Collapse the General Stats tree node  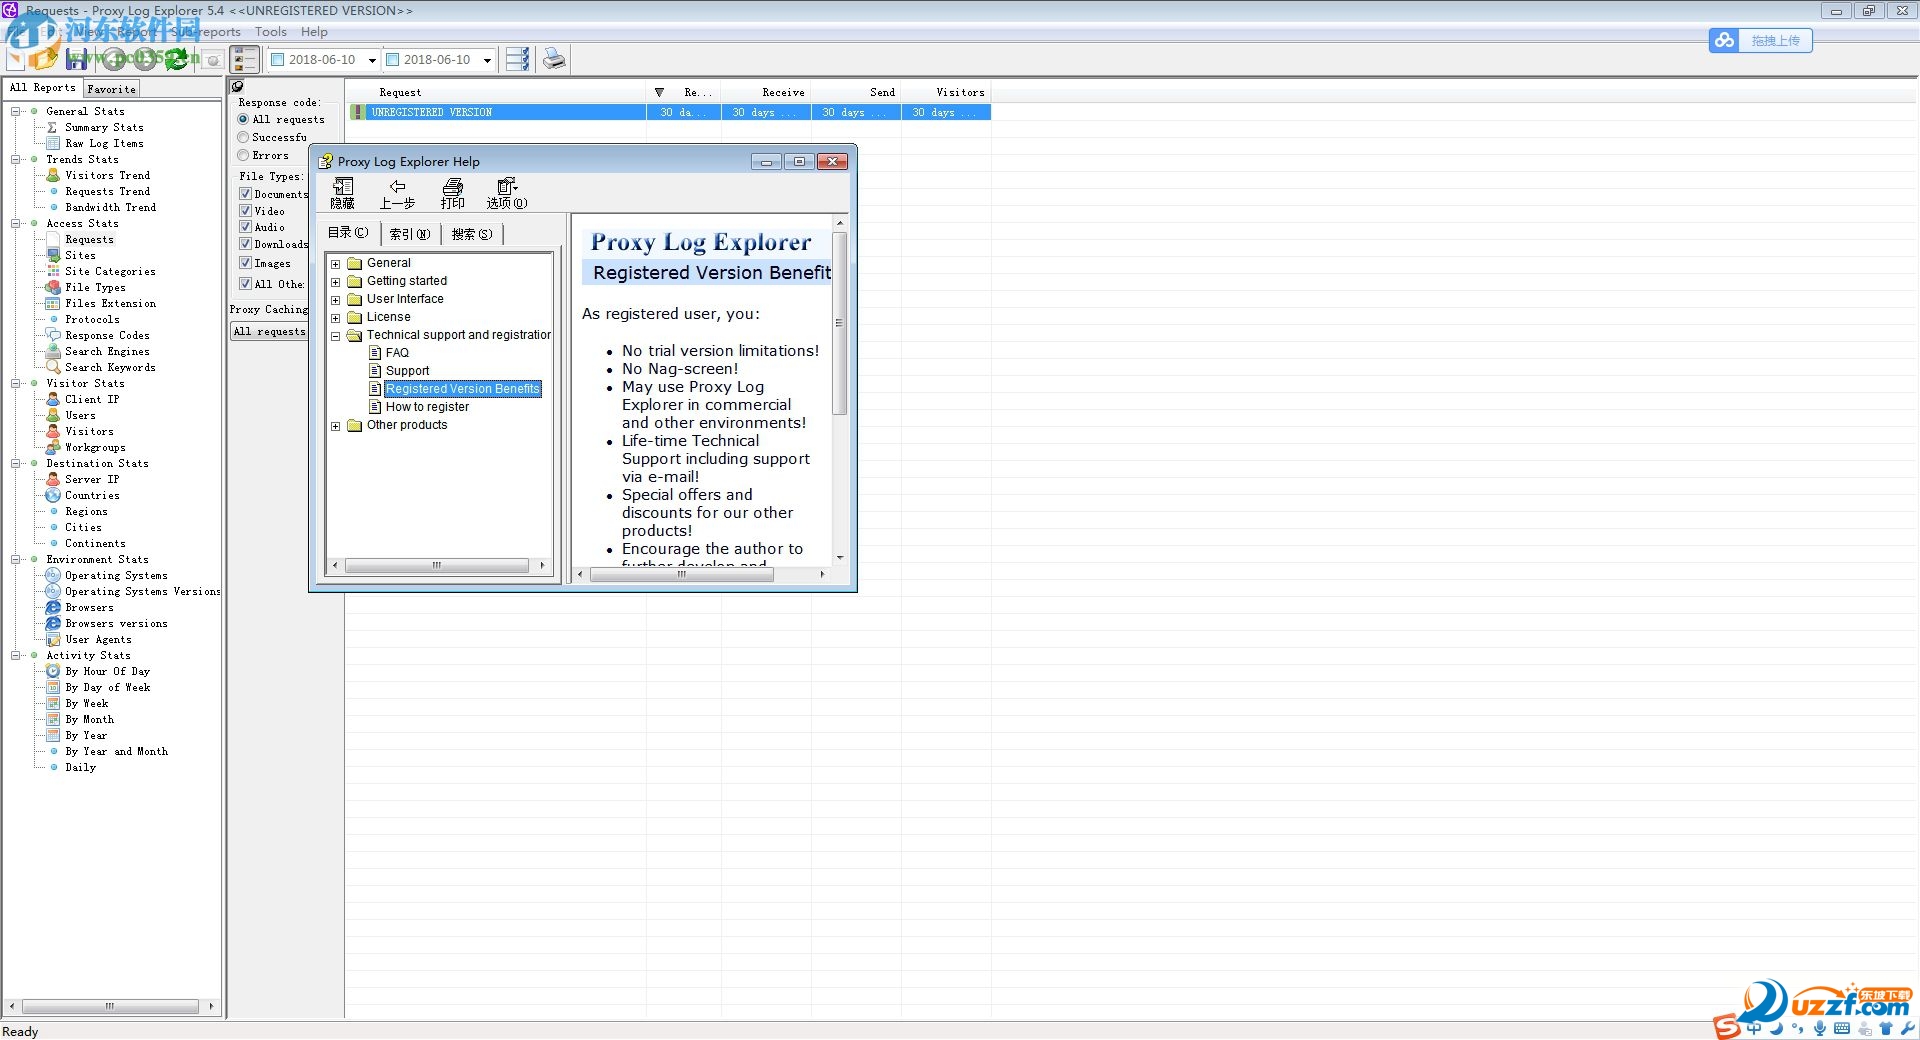pos(16,111)
